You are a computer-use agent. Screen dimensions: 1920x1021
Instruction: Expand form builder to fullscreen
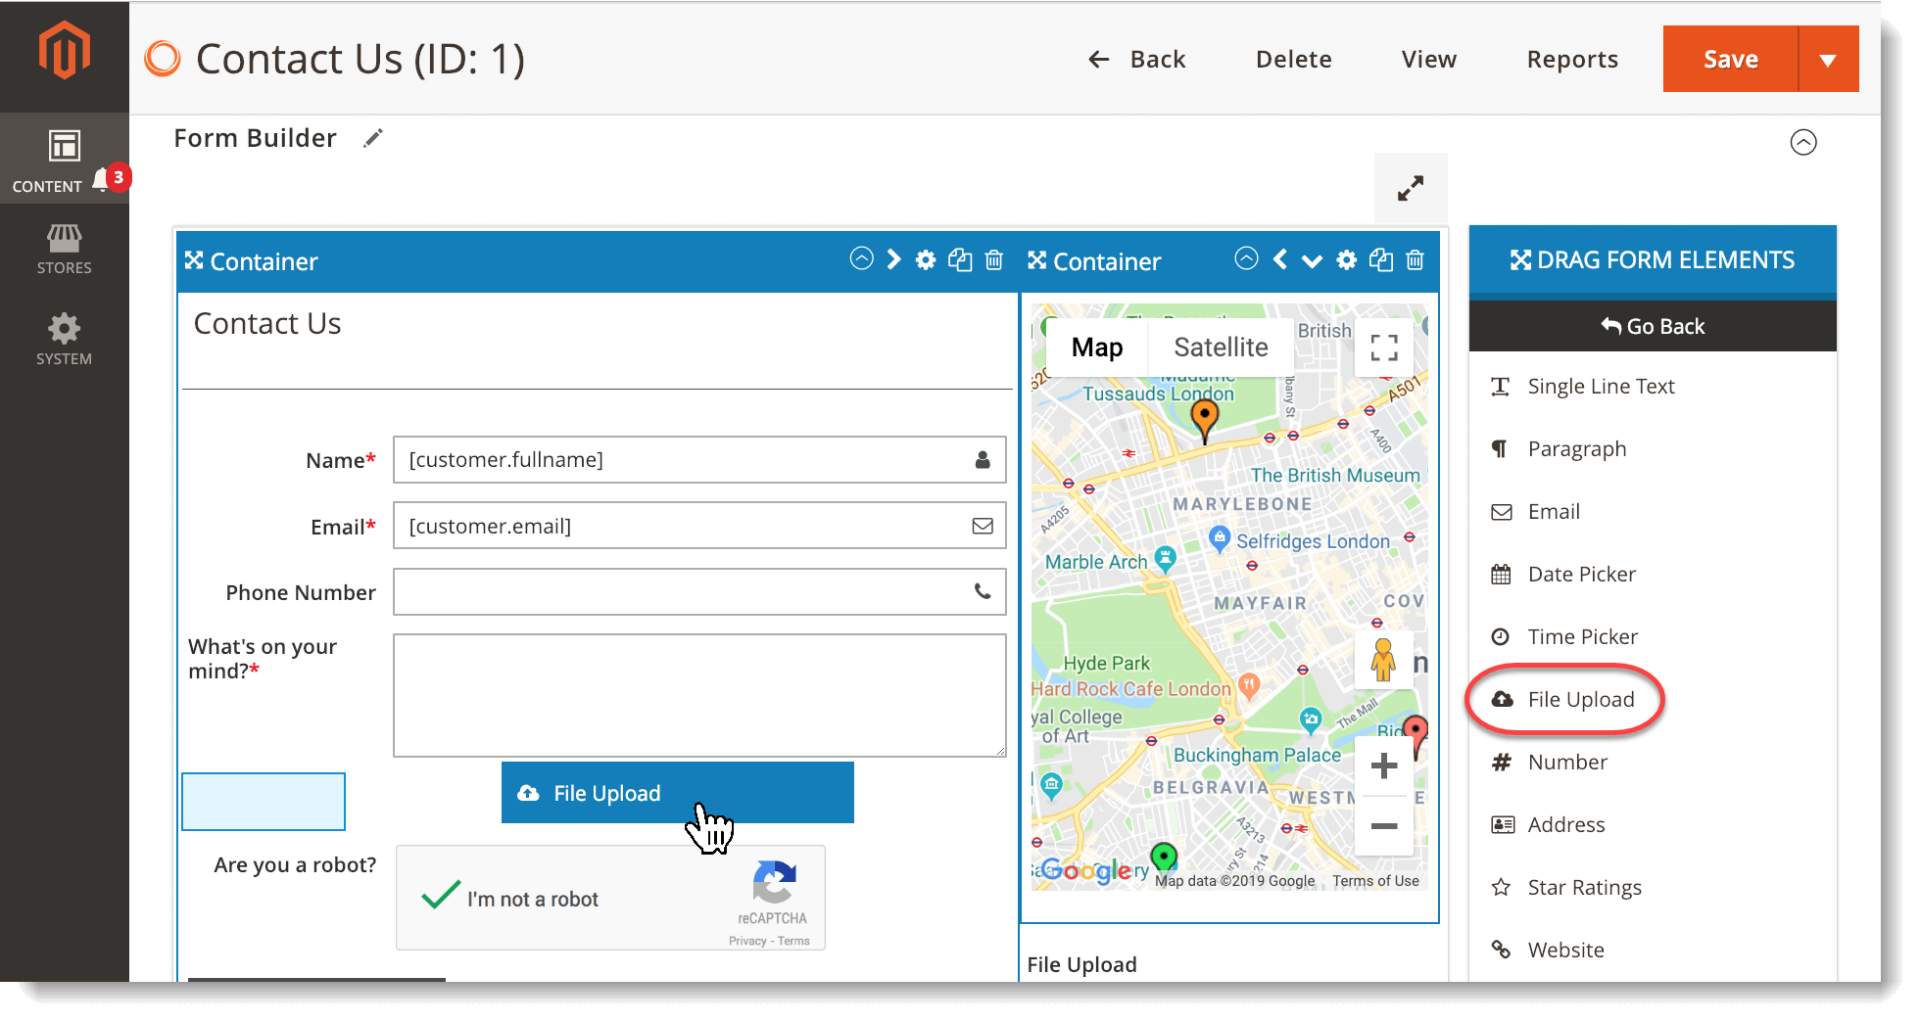(1410, 188)
